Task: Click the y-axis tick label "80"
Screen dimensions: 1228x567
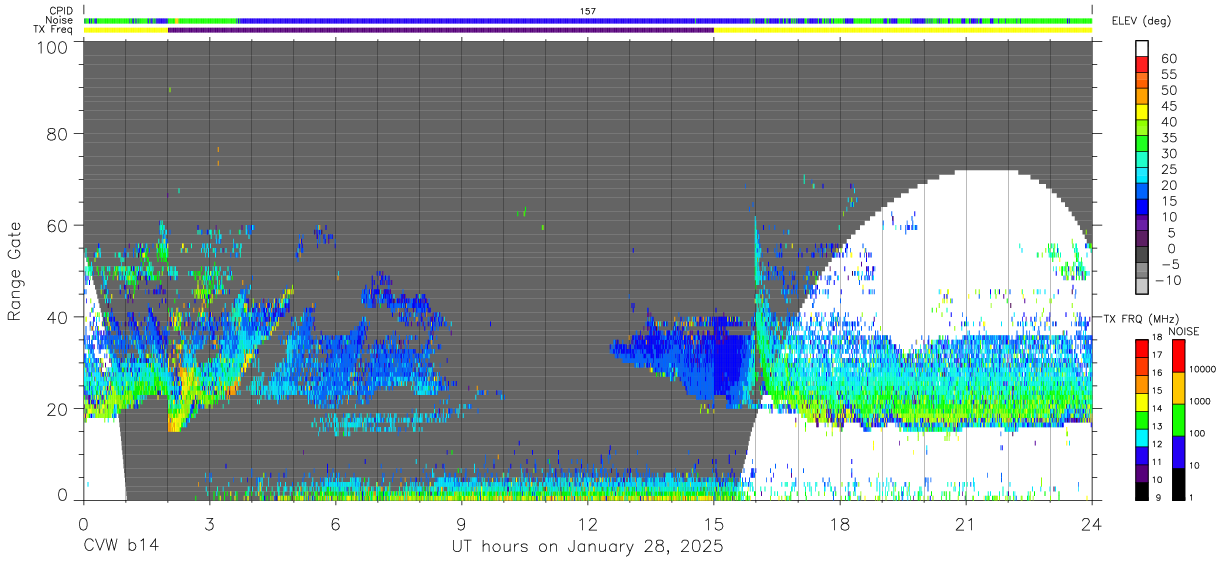Action: (58, 133)
